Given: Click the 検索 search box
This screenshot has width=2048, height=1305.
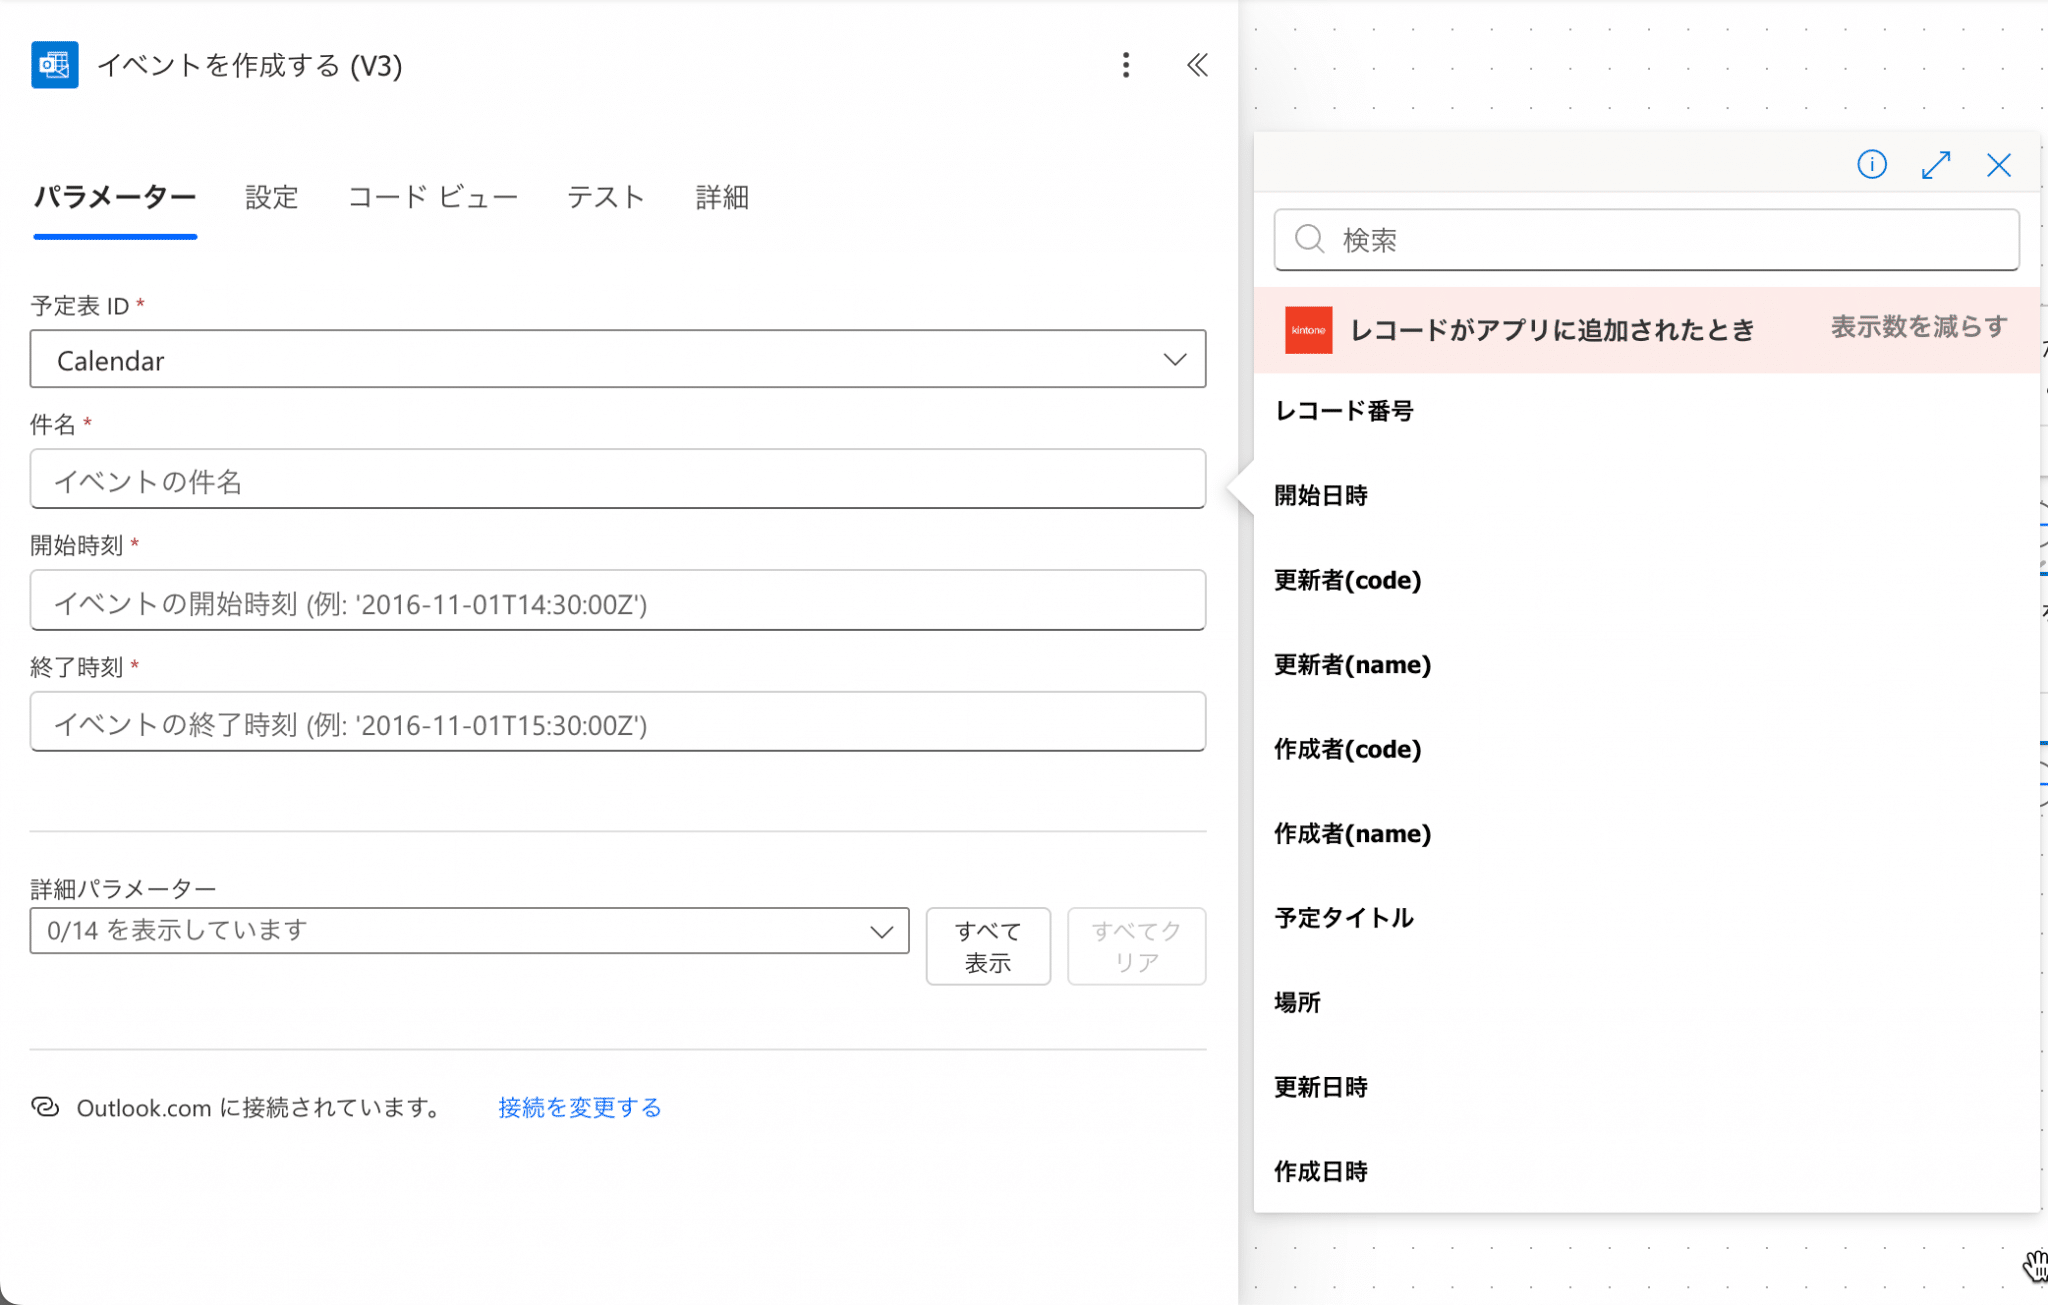Looking at the screenshot, I should [1646, 240].
